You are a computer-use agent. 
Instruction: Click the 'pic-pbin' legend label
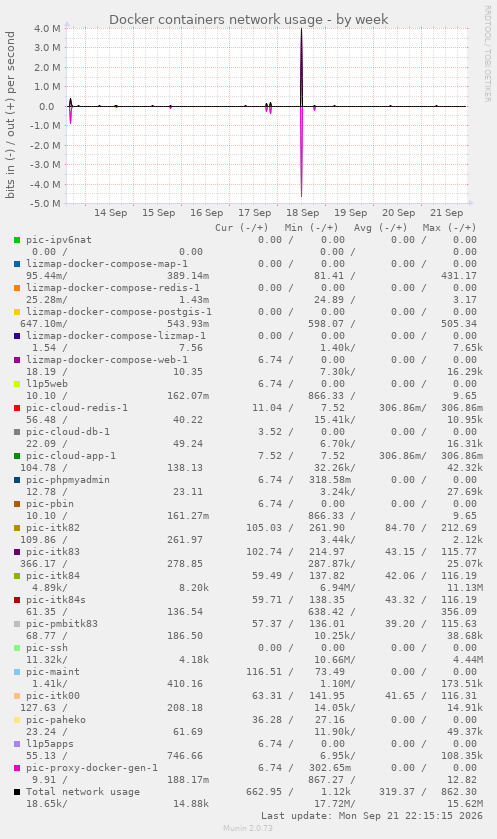pos(50,504)
